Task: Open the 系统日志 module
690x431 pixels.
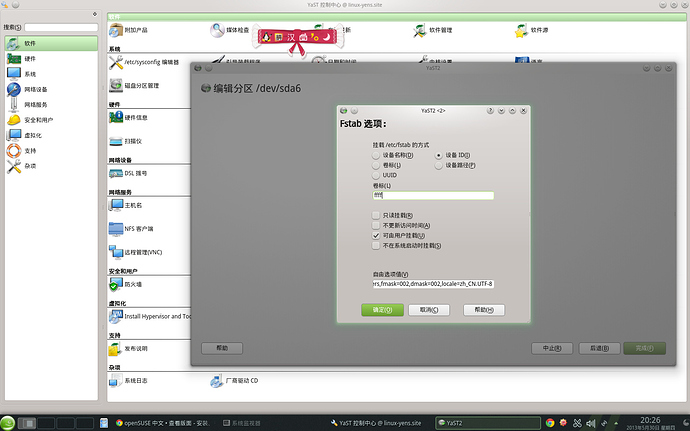Action: [128, 380]
